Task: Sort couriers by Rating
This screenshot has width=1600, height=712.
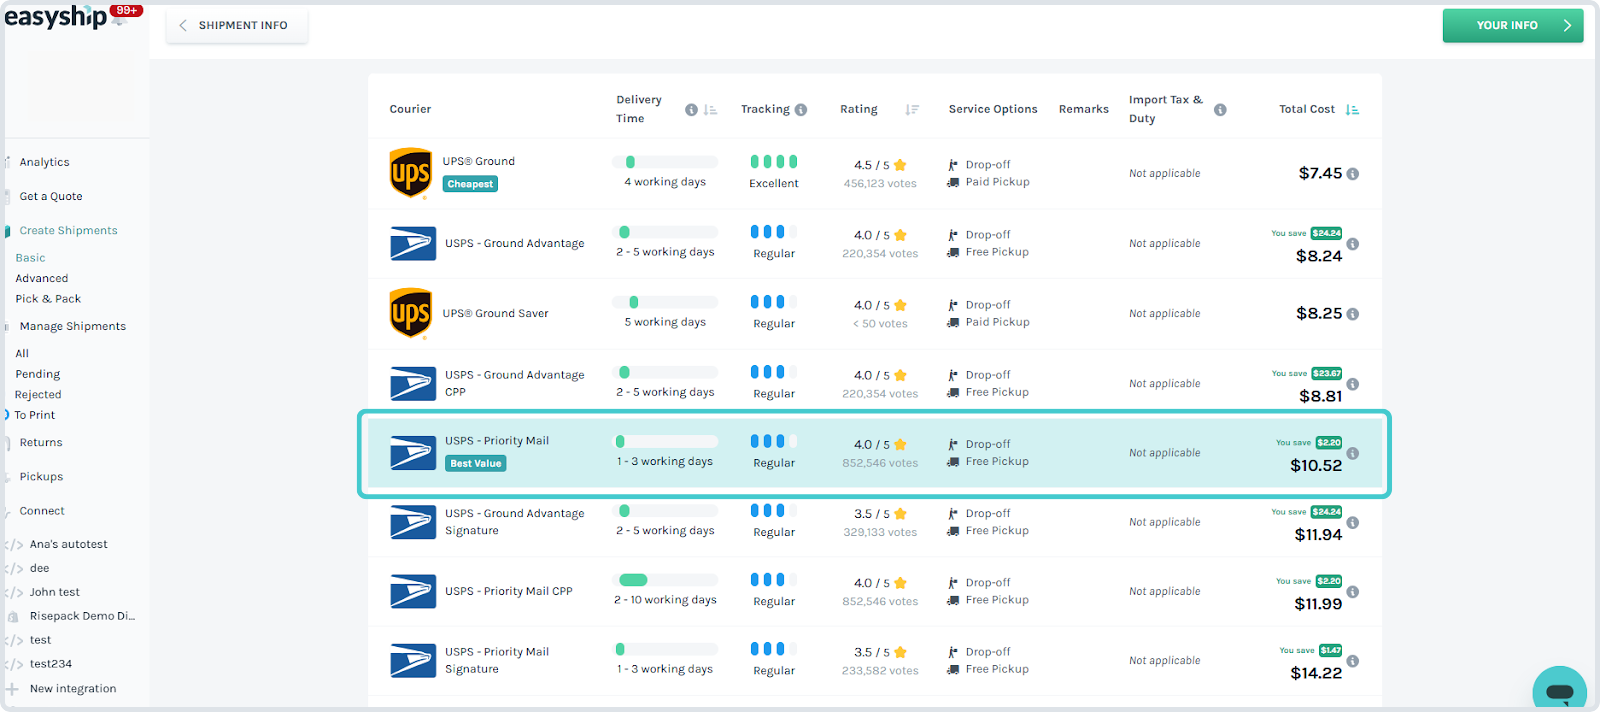Action: 912,110
